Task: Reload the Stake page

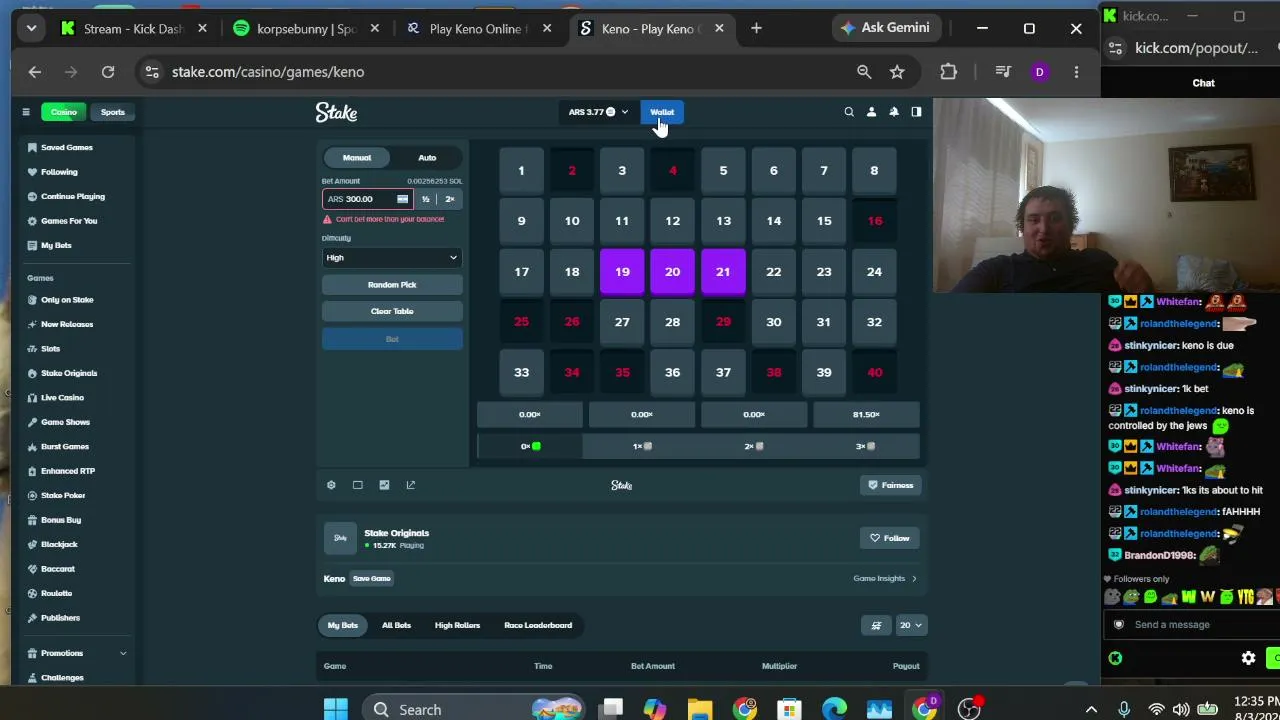Action: coord(108,72)
